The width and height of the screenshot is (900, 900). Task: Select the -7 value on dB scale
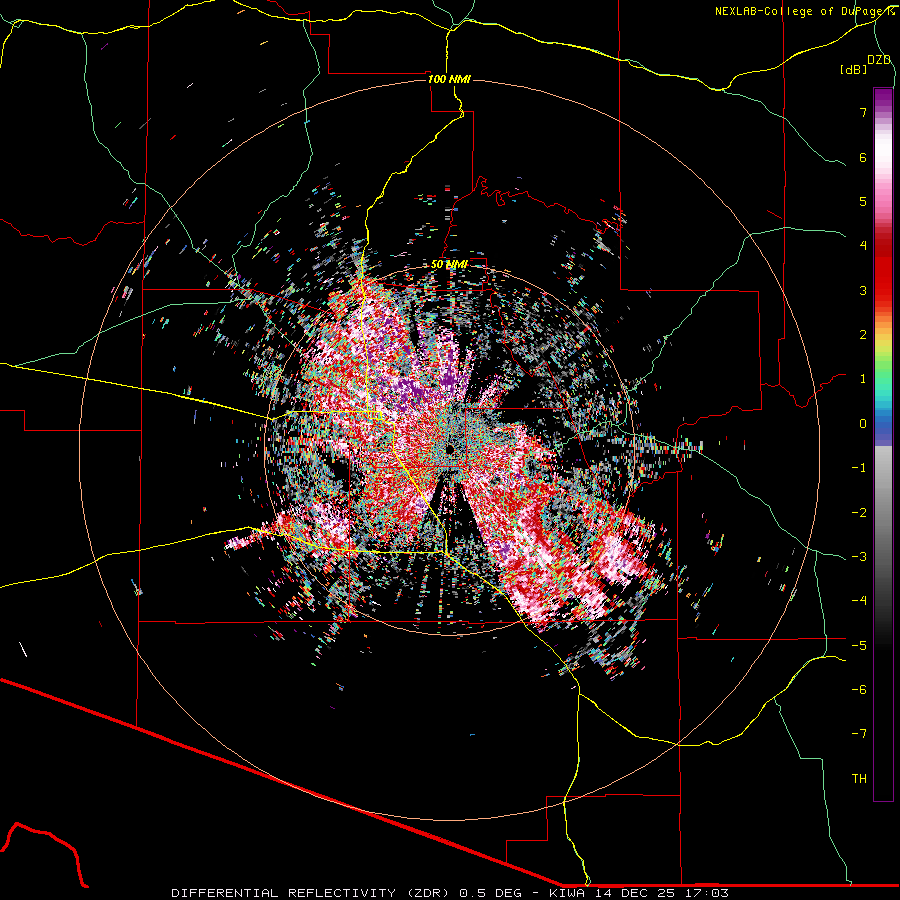[859, 734]
